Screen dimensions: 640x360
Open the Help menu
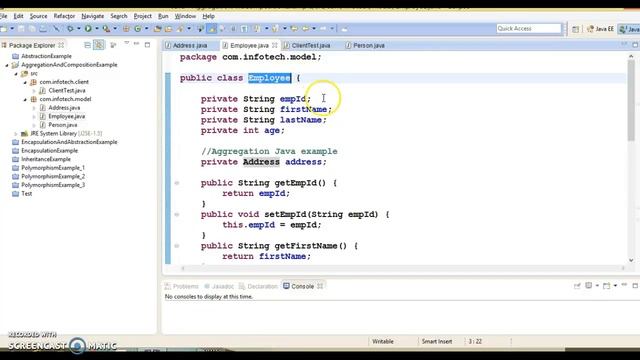pyautogui.click(x=209, y=16)
